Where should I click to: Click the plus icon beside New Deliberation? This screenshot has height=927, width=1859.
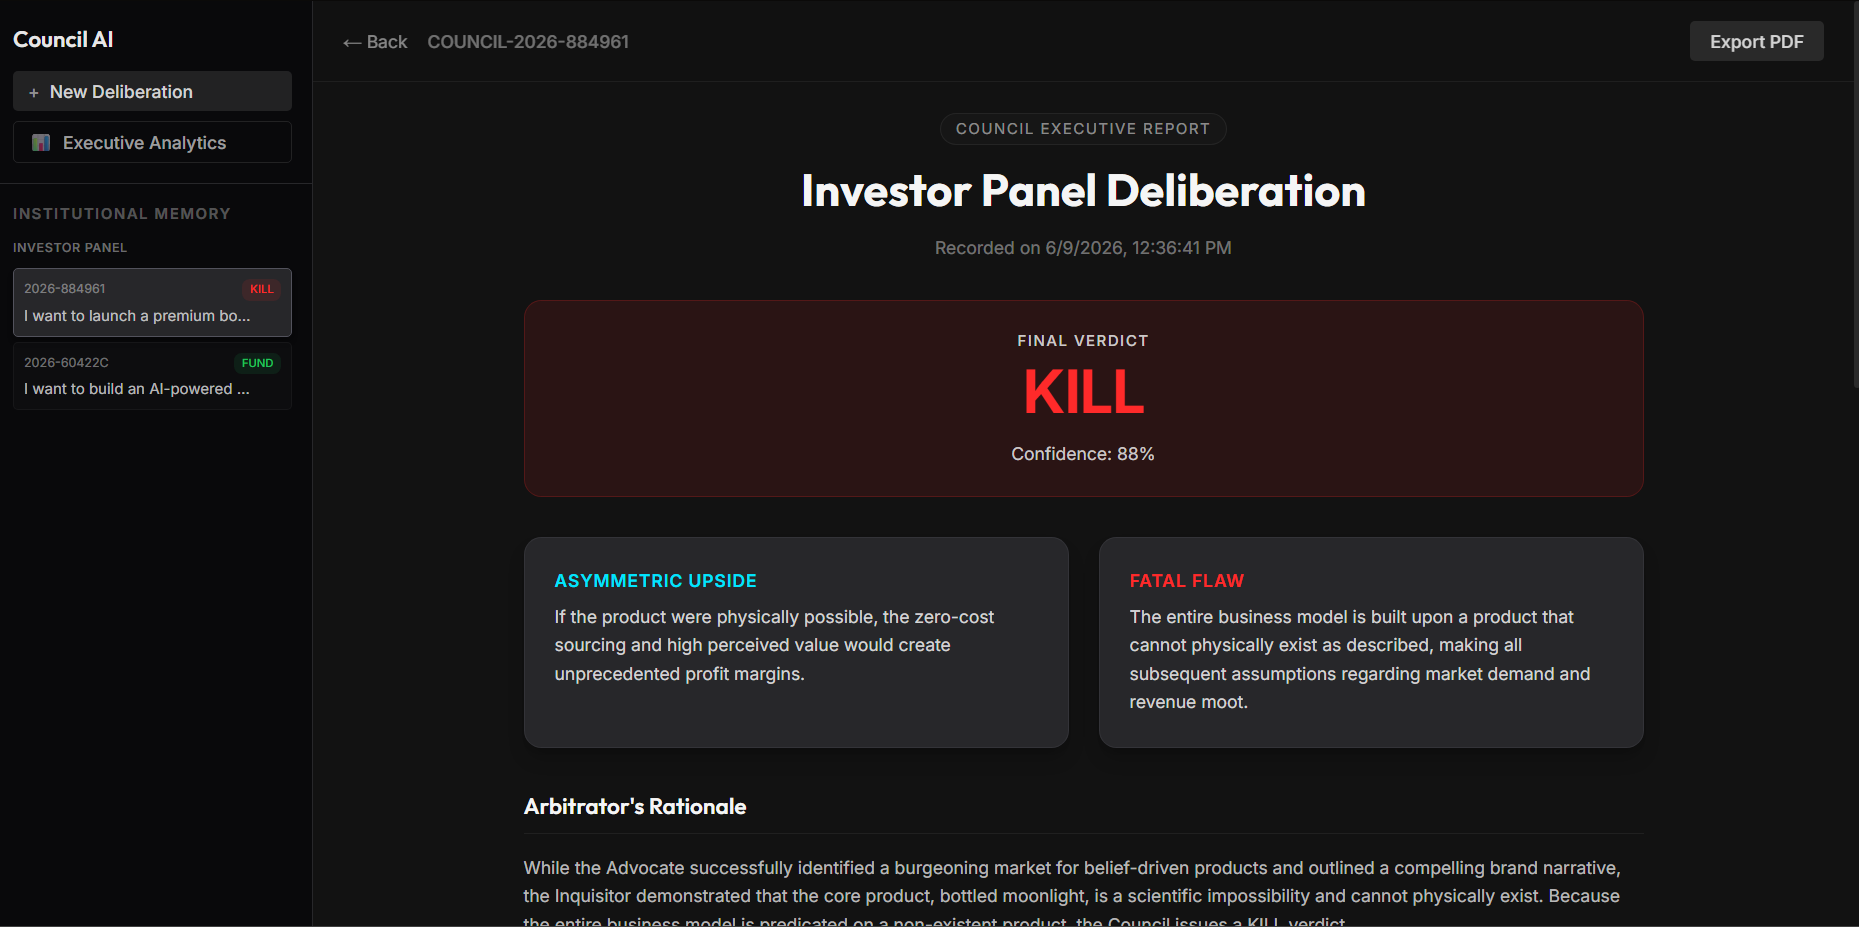tap(34, 92)
